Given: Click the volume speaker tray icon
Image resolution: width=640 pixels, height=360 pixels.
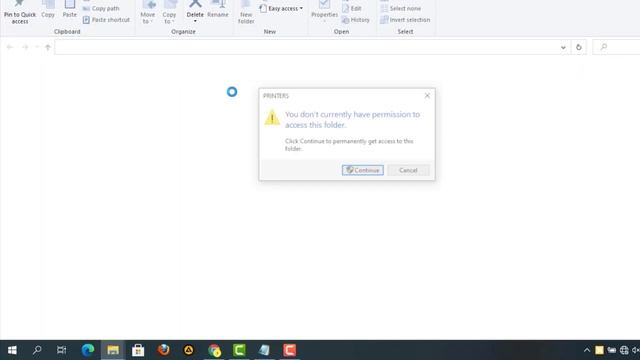Looking at the screenshot, I should [x=636, y=350].
